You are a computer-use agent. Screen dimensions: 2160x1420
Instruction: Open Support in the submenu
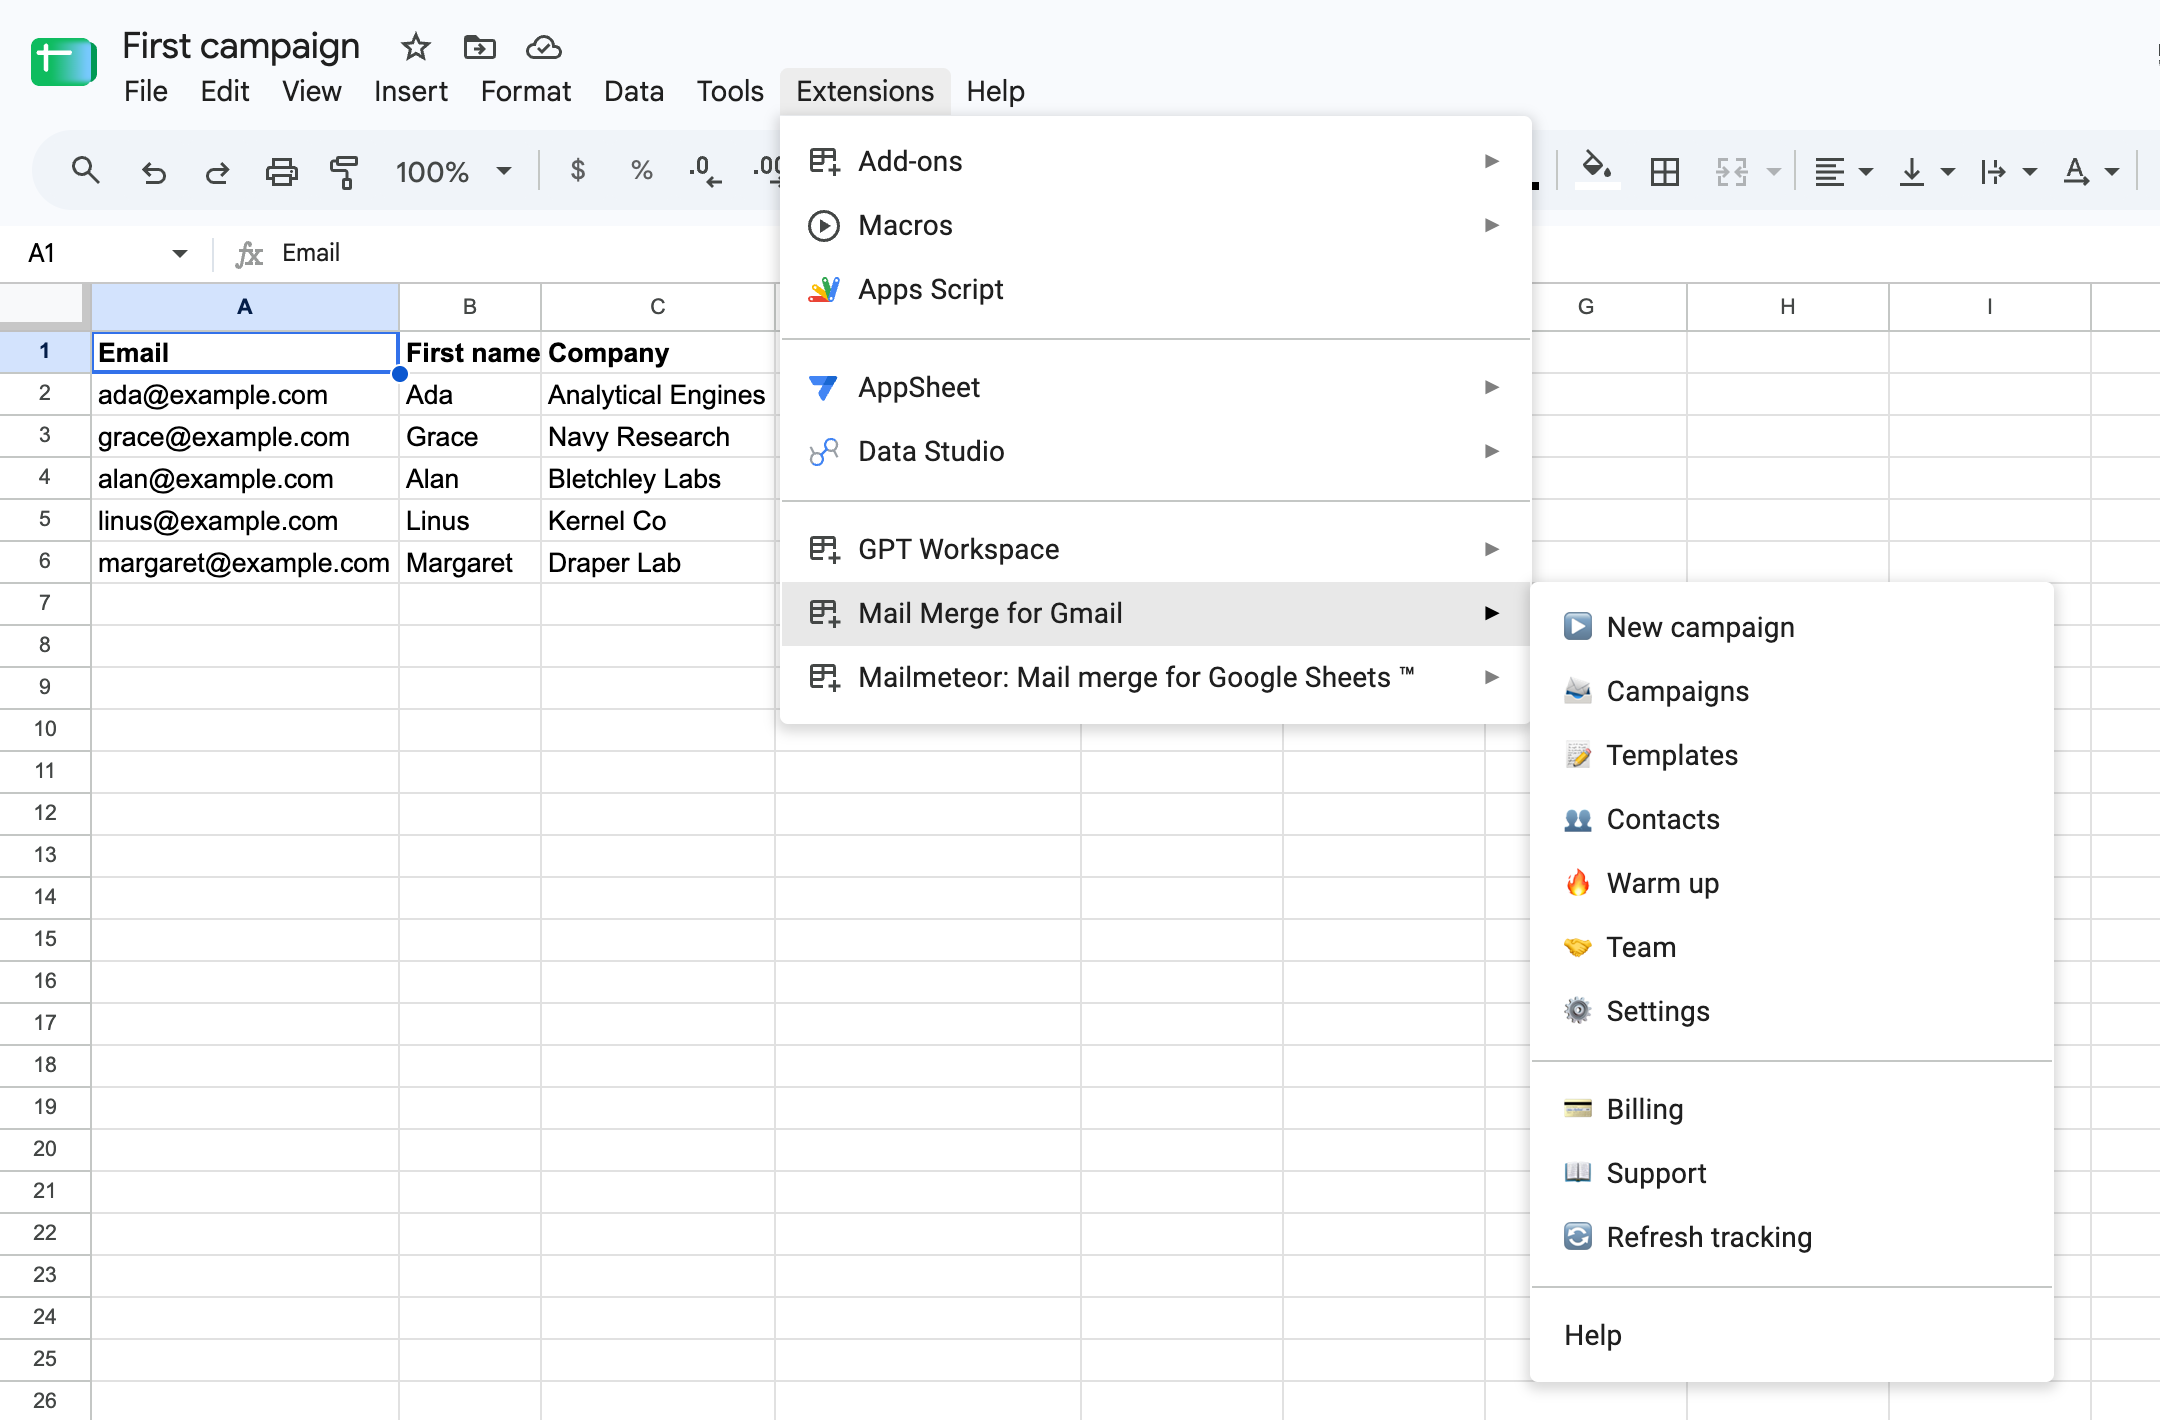coord(1791,1173)
